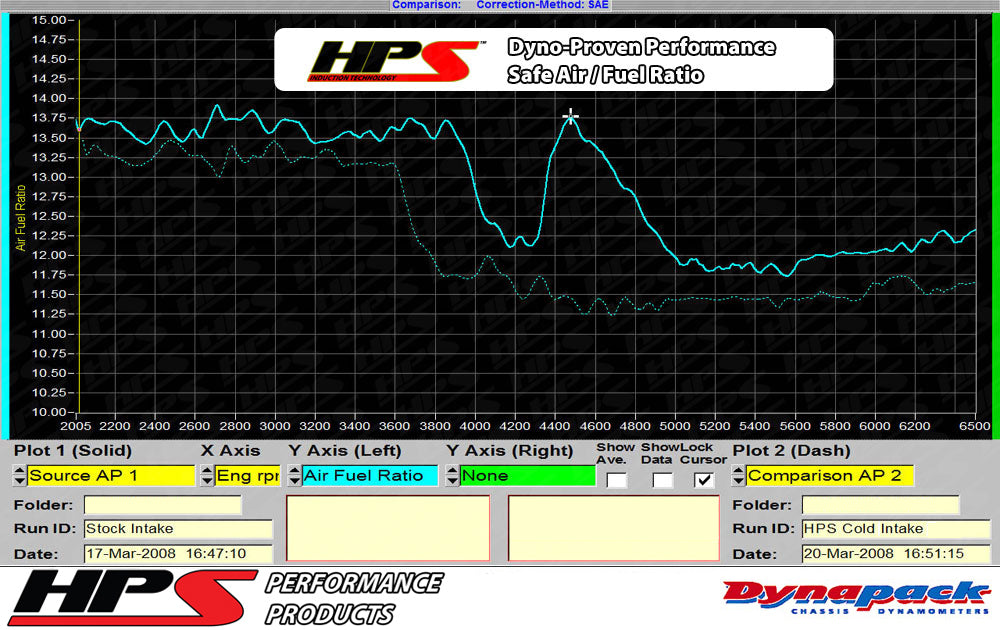Click the green None field for Y Axis (Right)
The height and width of the screenshot is (630, 1000).
530,476
